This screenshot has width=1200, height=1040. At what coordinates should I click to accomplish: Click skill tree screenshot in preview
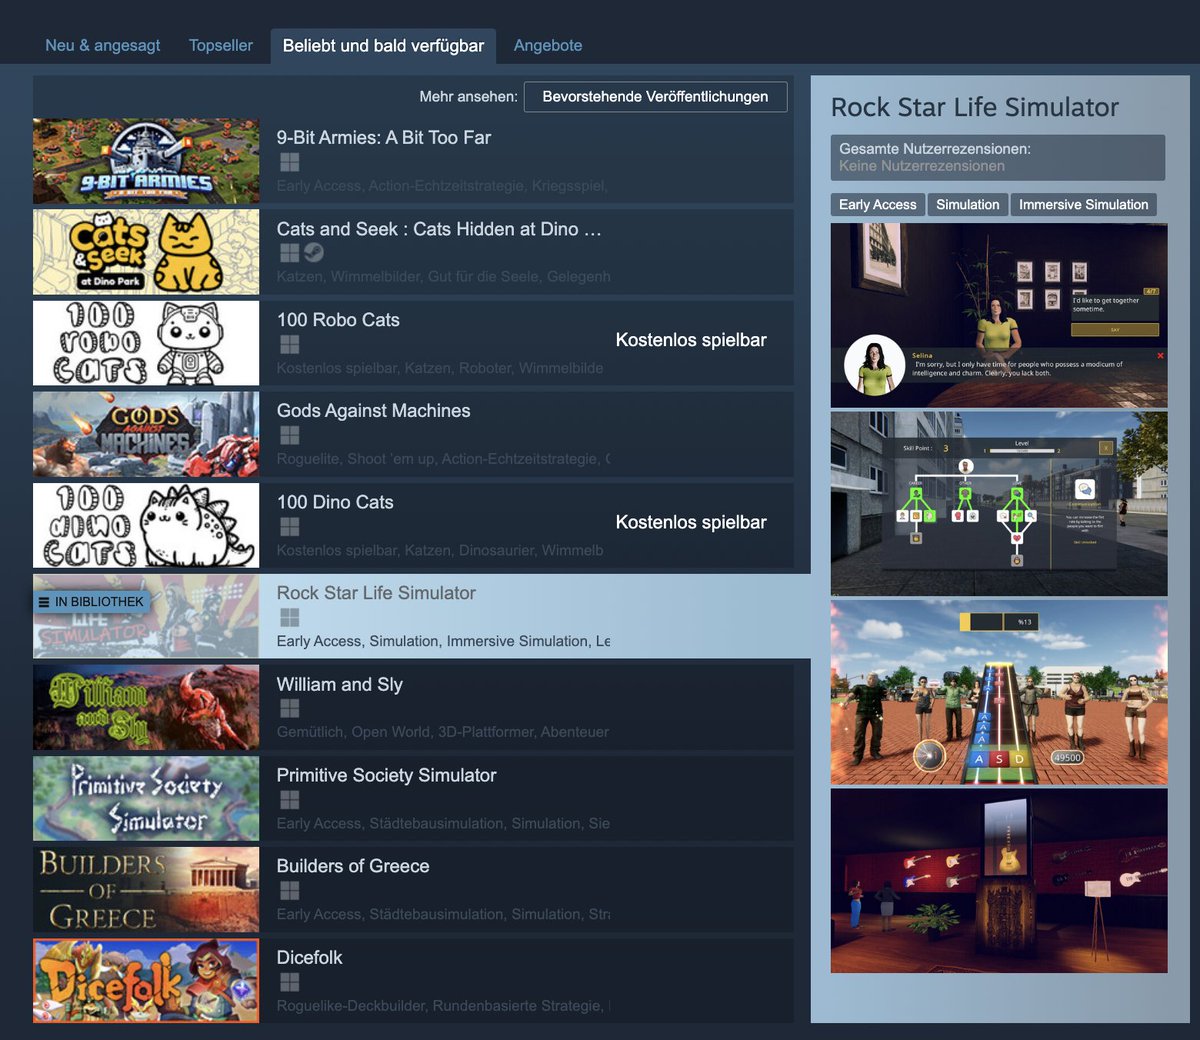[999, 504]
